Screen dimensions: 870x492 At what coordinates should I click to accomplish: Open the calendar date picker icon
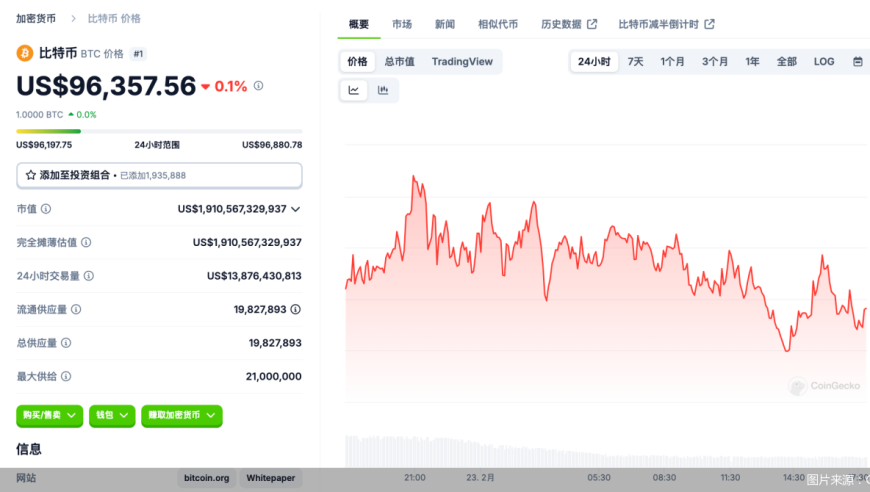tap(858, 62)
